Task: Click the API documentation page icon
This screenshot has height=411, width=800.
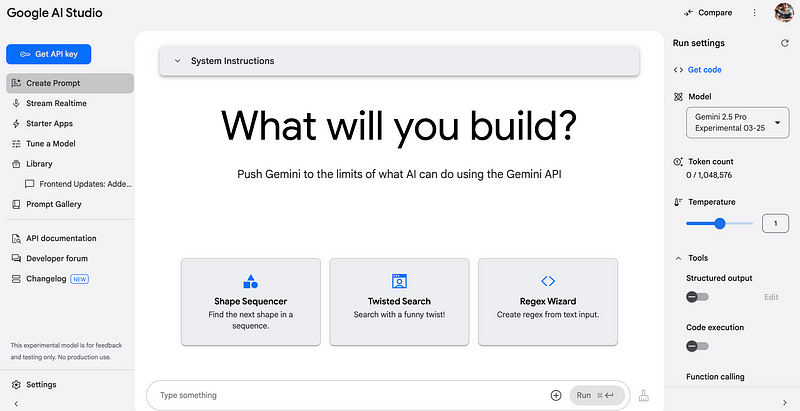Action: point(16,238)
